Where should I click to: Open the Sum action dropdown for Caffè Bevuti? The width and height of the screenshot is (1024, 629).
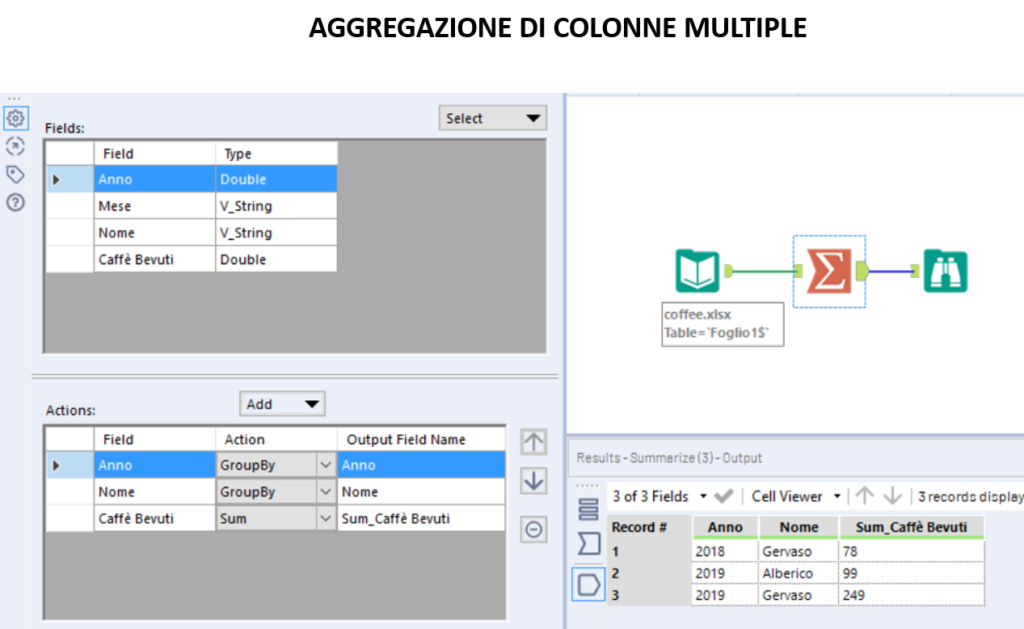[x=325, y=518]
